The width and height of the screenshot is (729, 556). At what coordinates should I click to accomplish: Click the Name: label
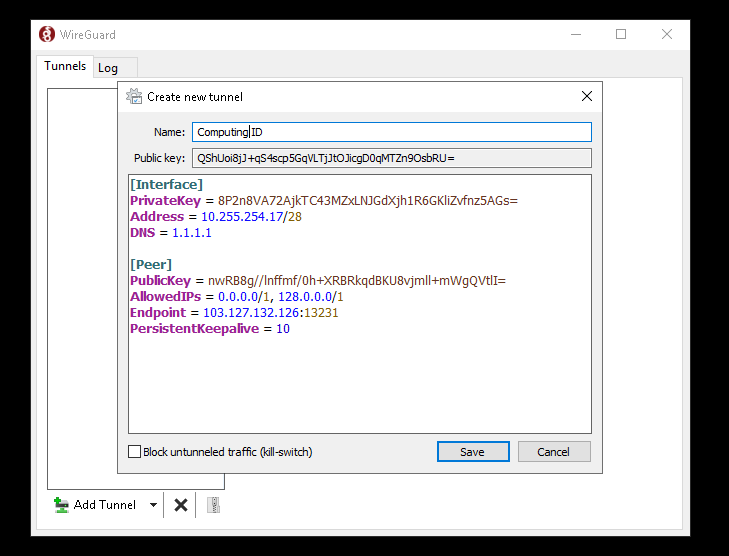click(169, 132)
